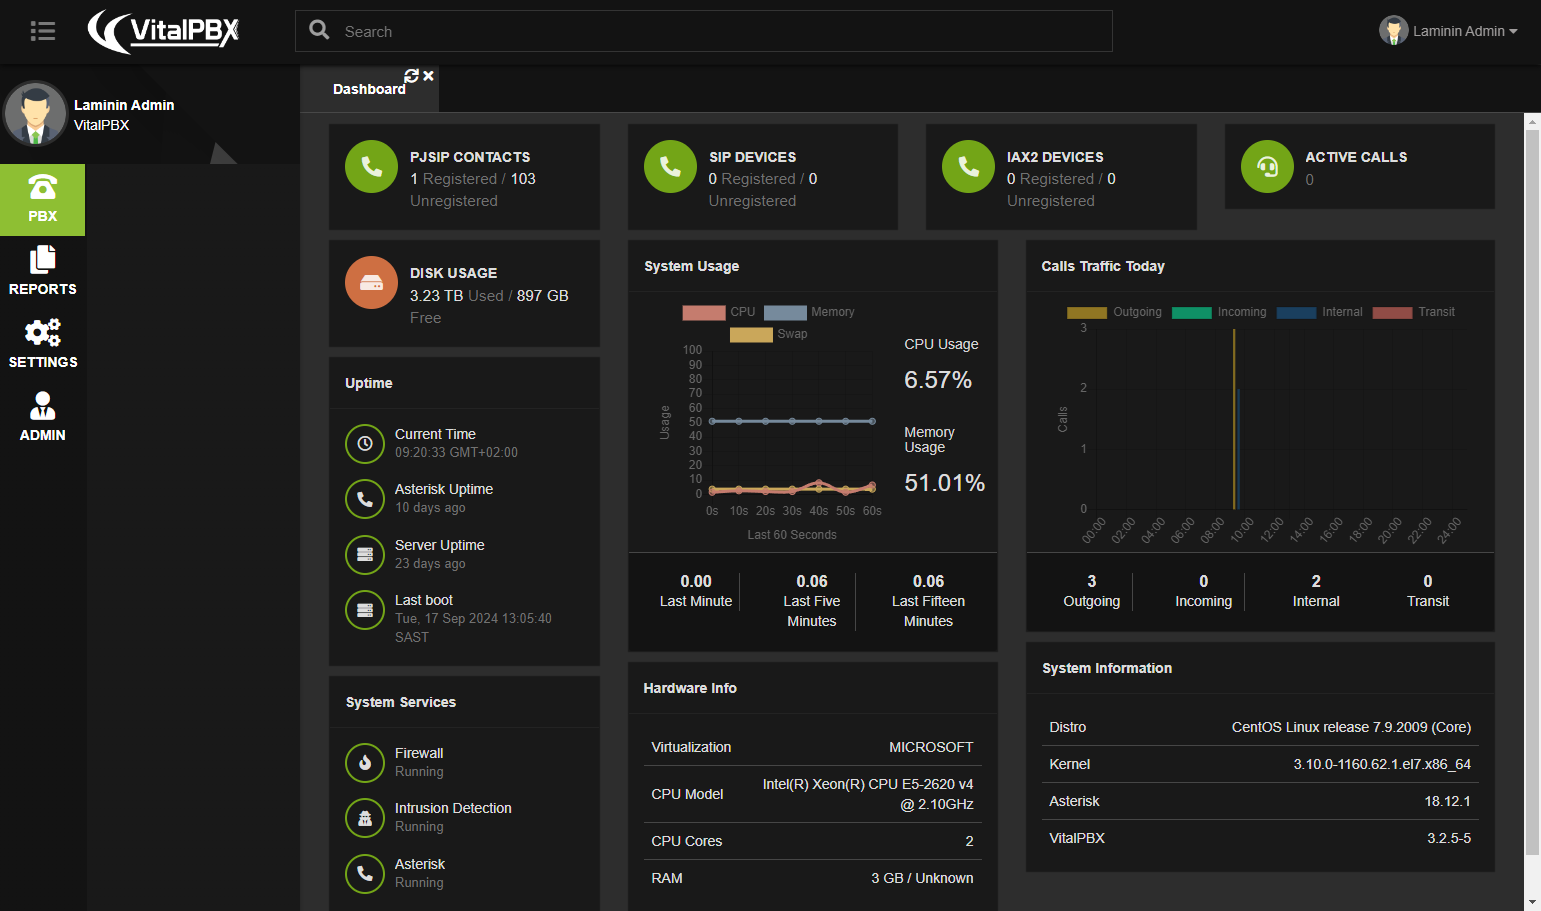Image resolution: width=1541 pixels, height=911 pixels.
Task: Toggle Incoming series in Calls Traffic legend
Action: [x=1219, y=312]
